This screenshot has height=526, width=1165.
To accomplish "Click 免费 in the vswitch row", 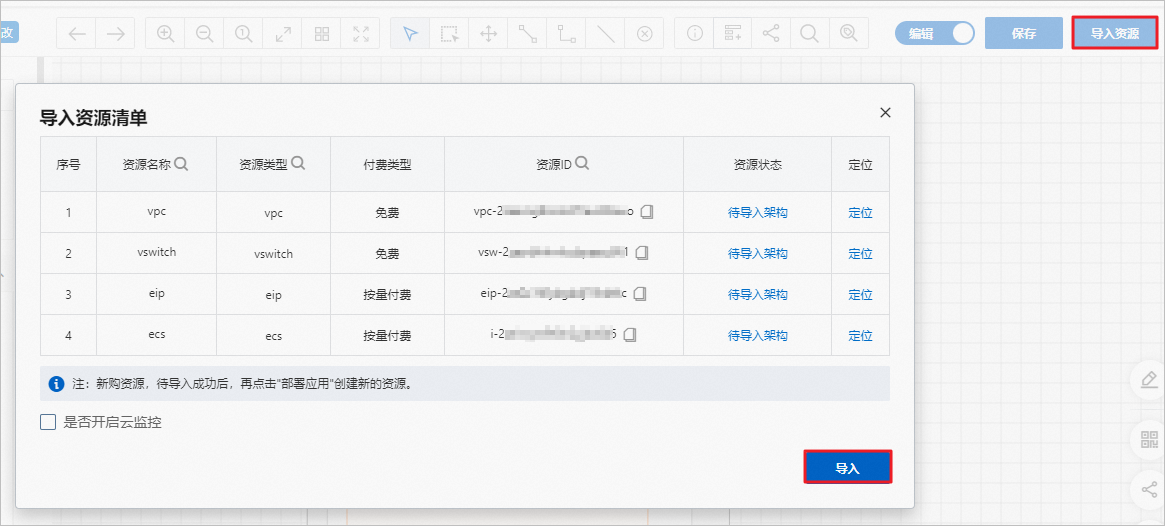I will click(387, 253).
